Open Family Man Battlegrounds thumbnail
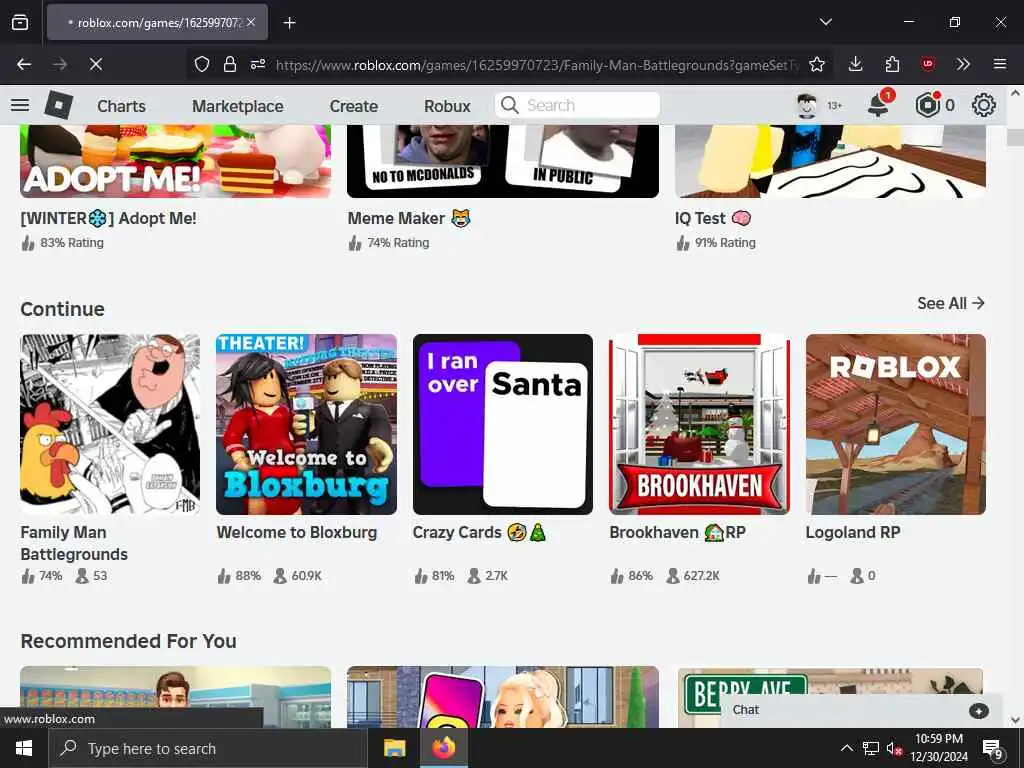 [110, 424]
